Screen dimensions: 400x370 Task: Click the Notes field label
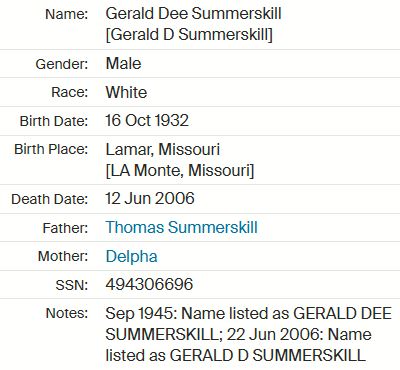click(67, 313)
